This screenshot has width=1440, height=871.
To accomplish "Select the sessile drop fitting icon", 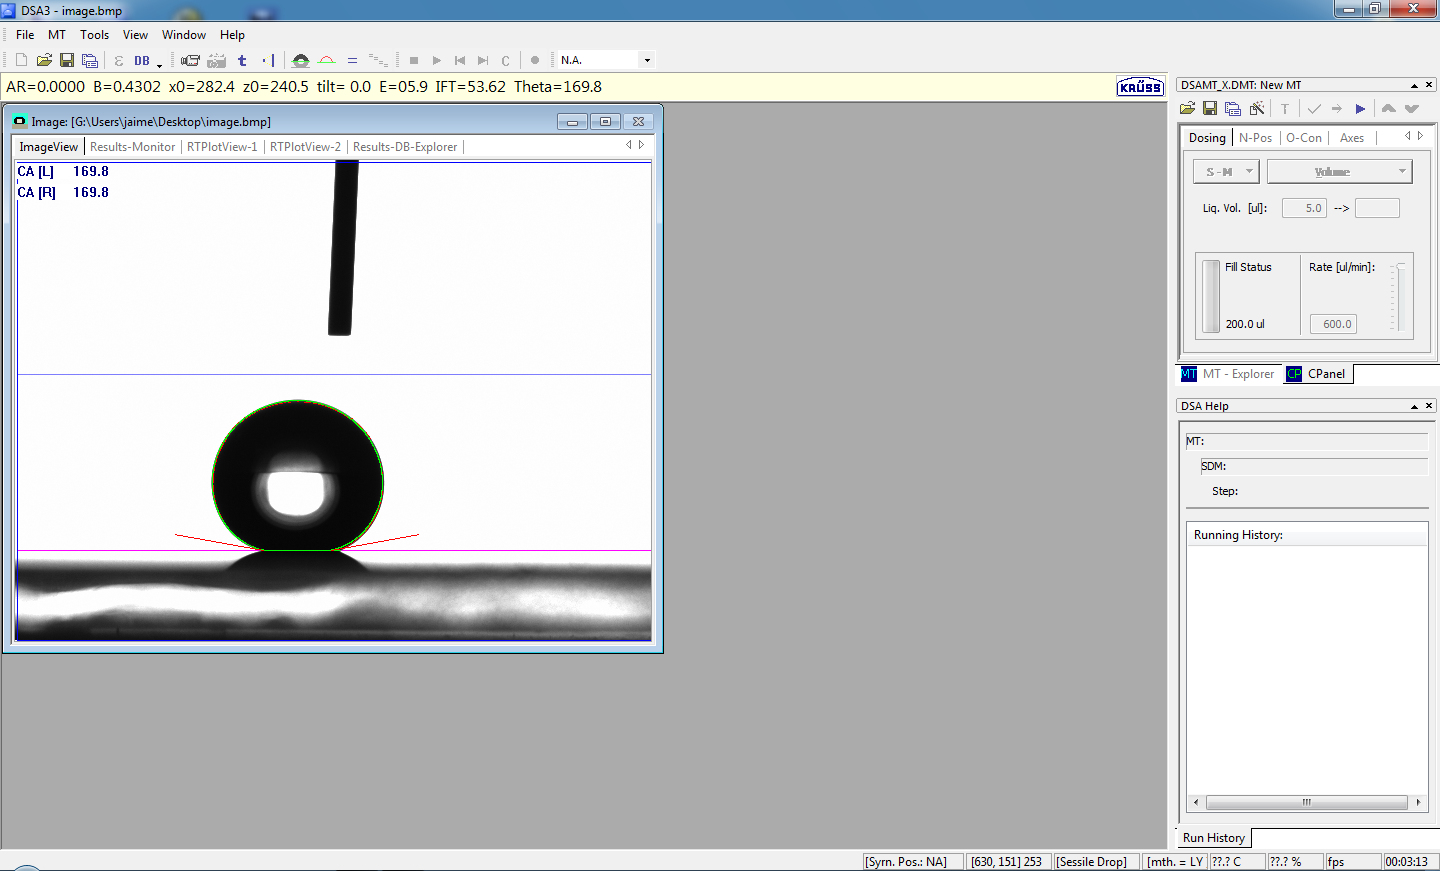I will pyautogui.click(x=300, y=60).
